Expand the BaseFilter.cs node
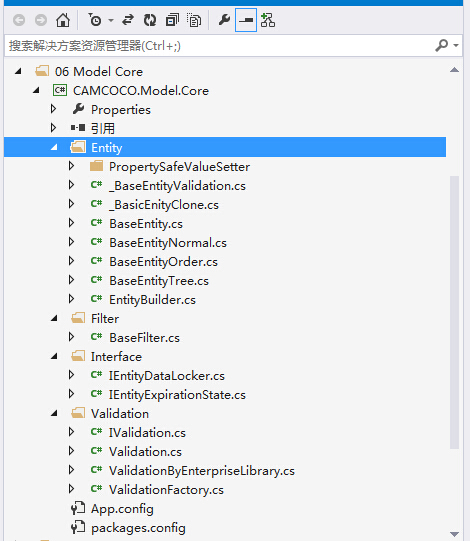The height and width of the screenshot is (541, 470). click(x=71, y=337)
